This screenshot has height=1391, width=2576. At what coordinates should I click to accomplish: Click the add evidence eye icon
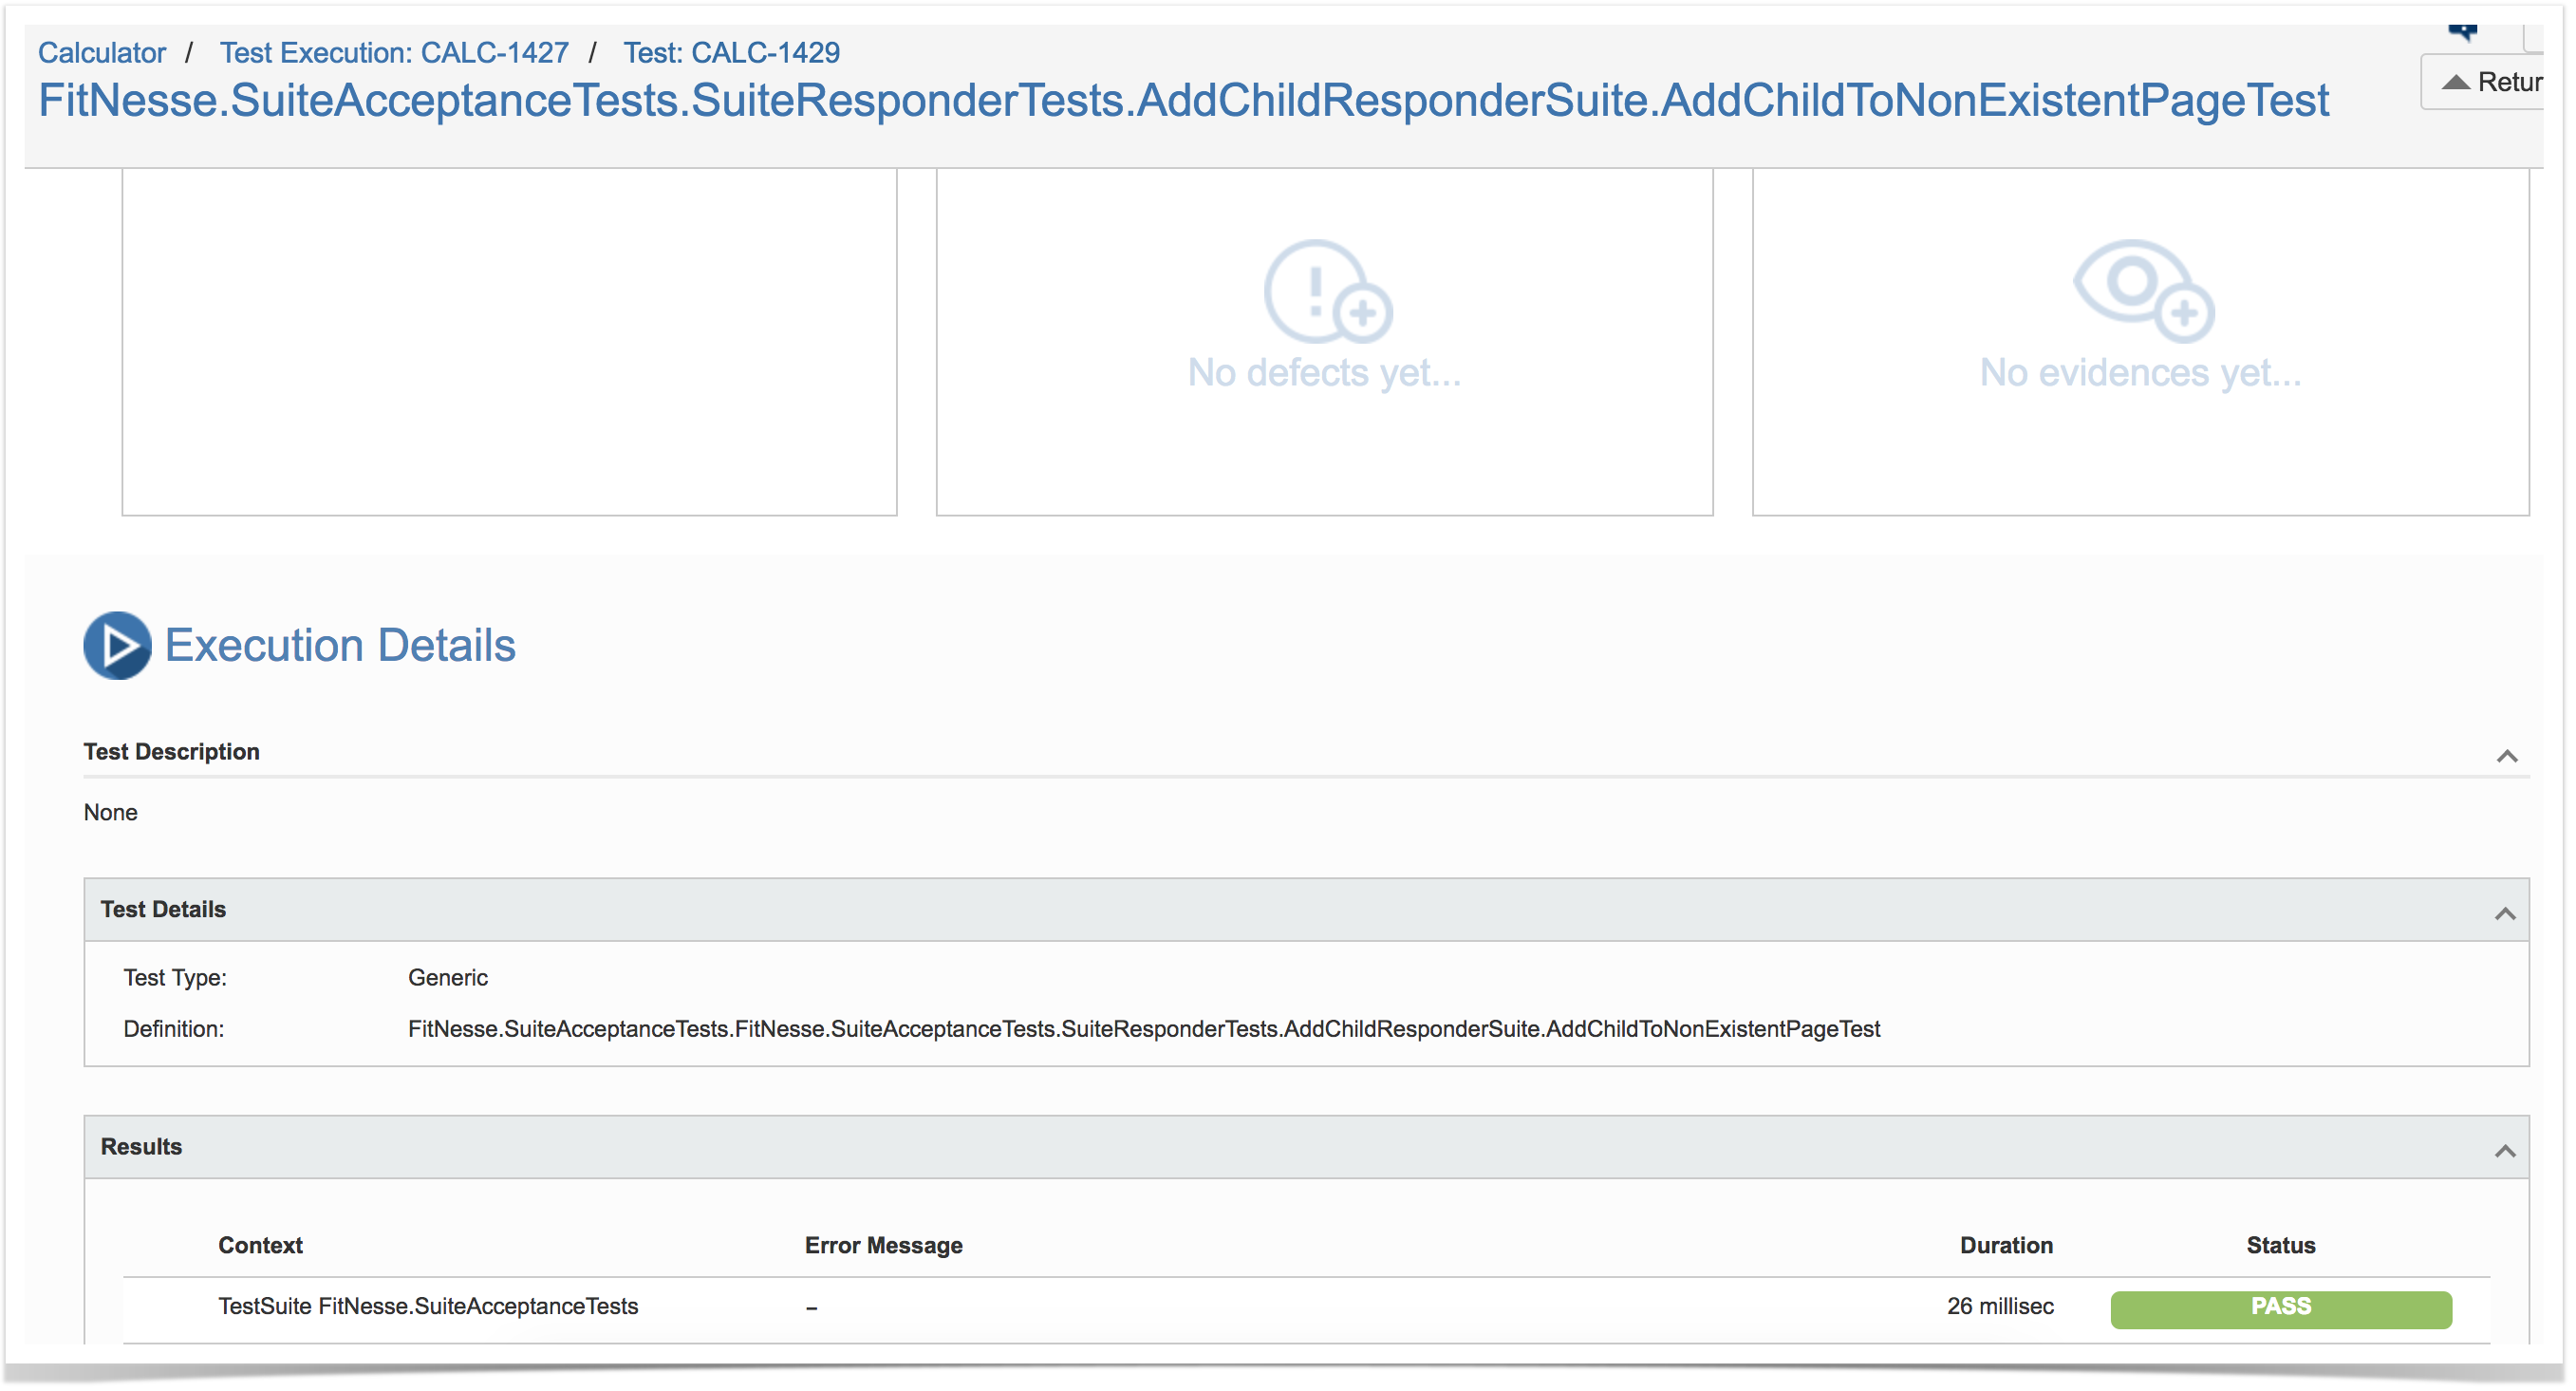(2144, 291)
